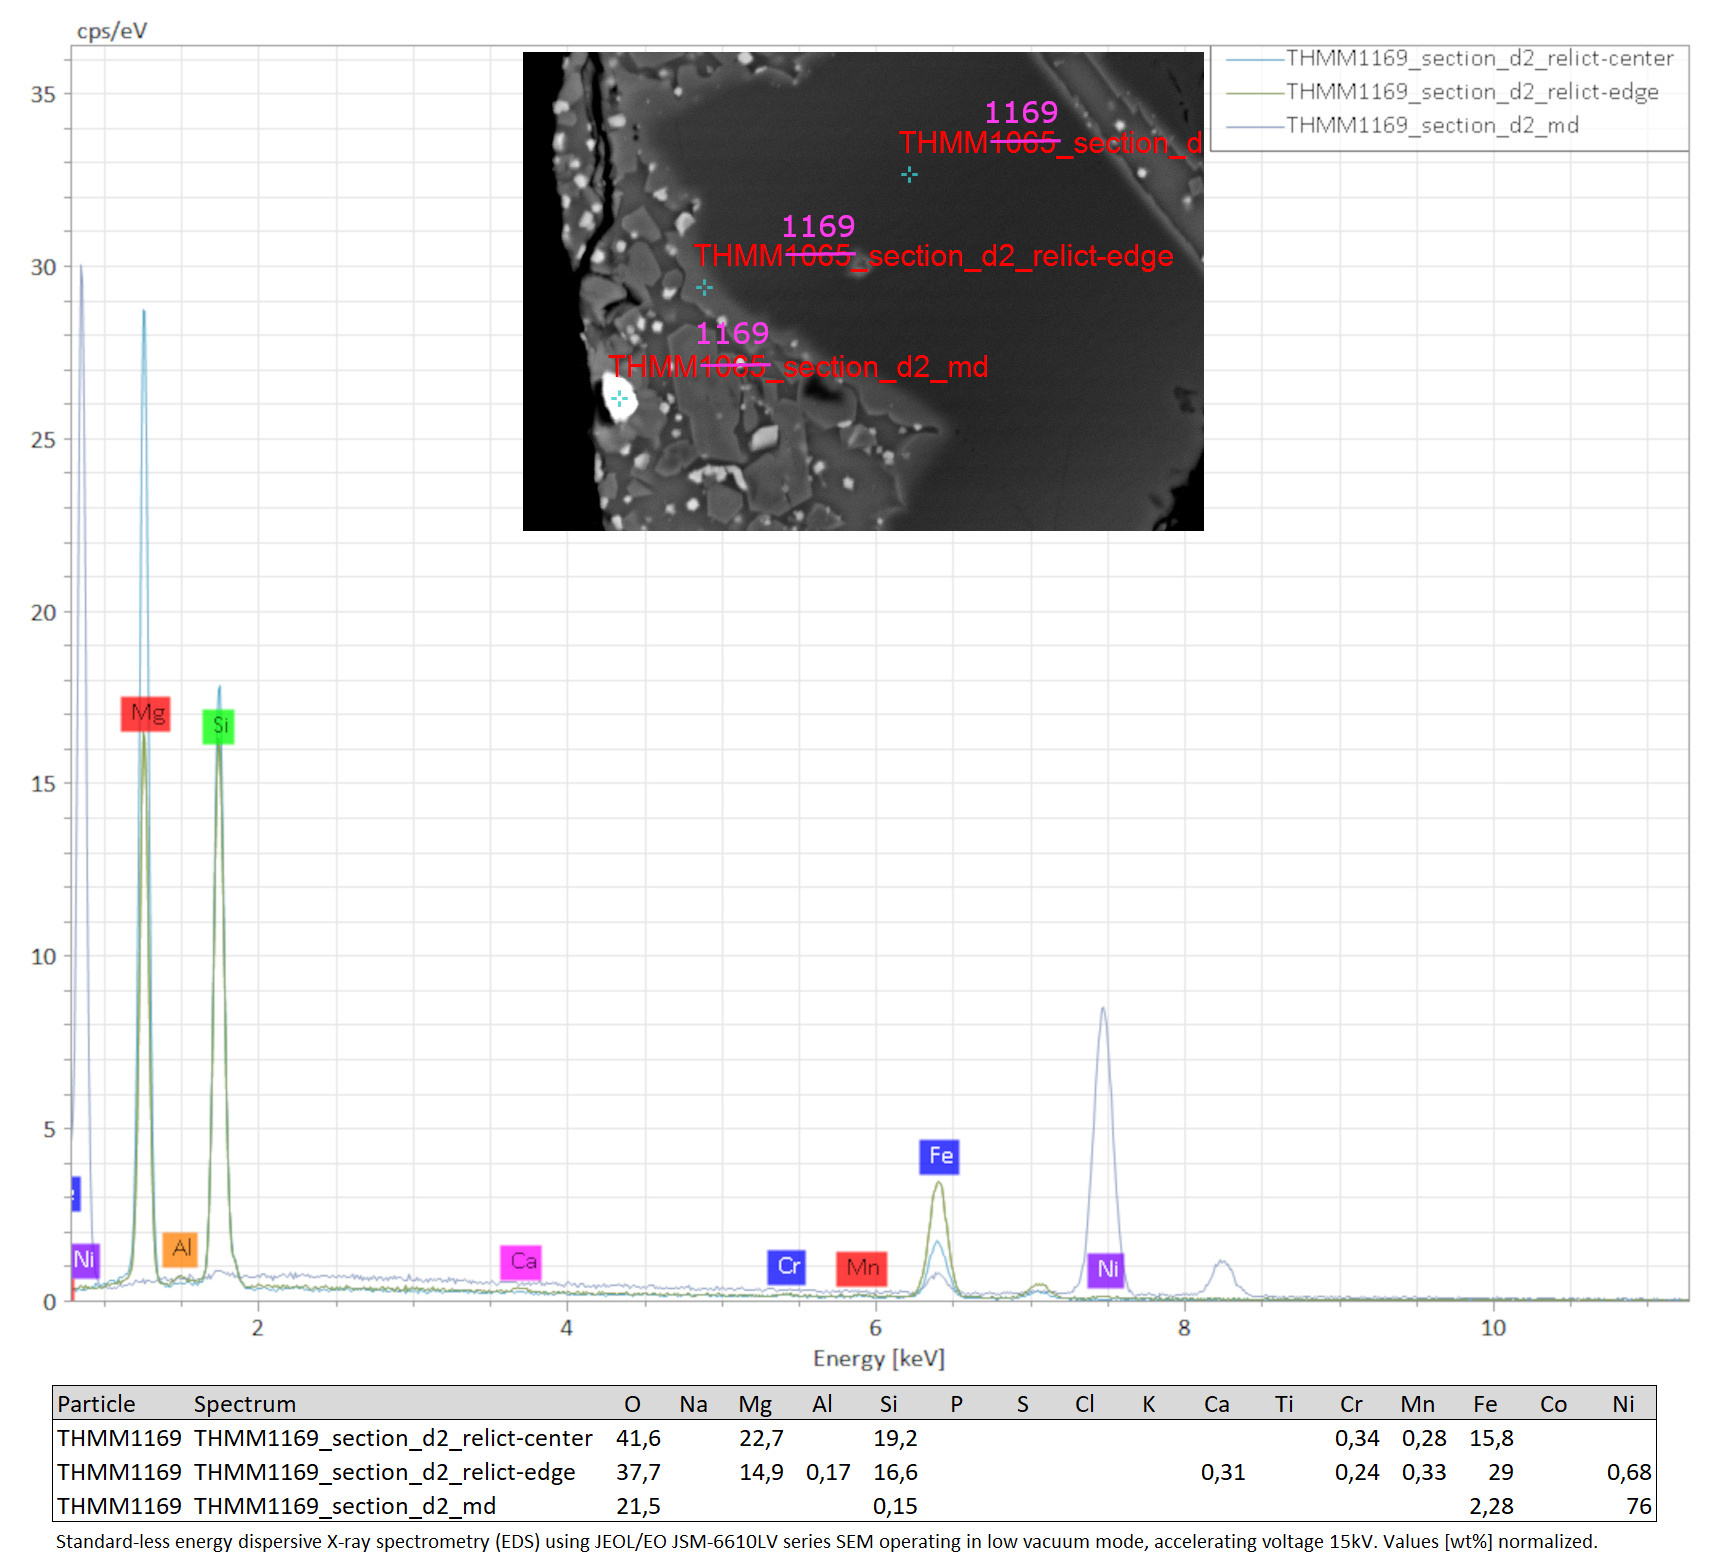Click the chromium value 0,34
Viewport: 1714px width, 1562px height.
coord(1357,1438)
